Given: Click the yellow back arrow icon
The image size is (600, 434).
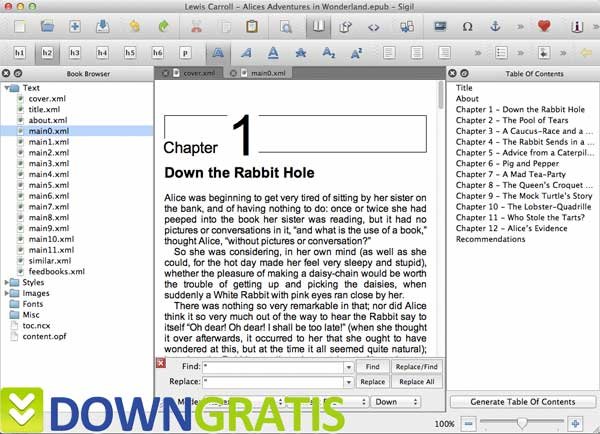Looking at the screenshot, I should pyautogui.click(x=586, y=53).
